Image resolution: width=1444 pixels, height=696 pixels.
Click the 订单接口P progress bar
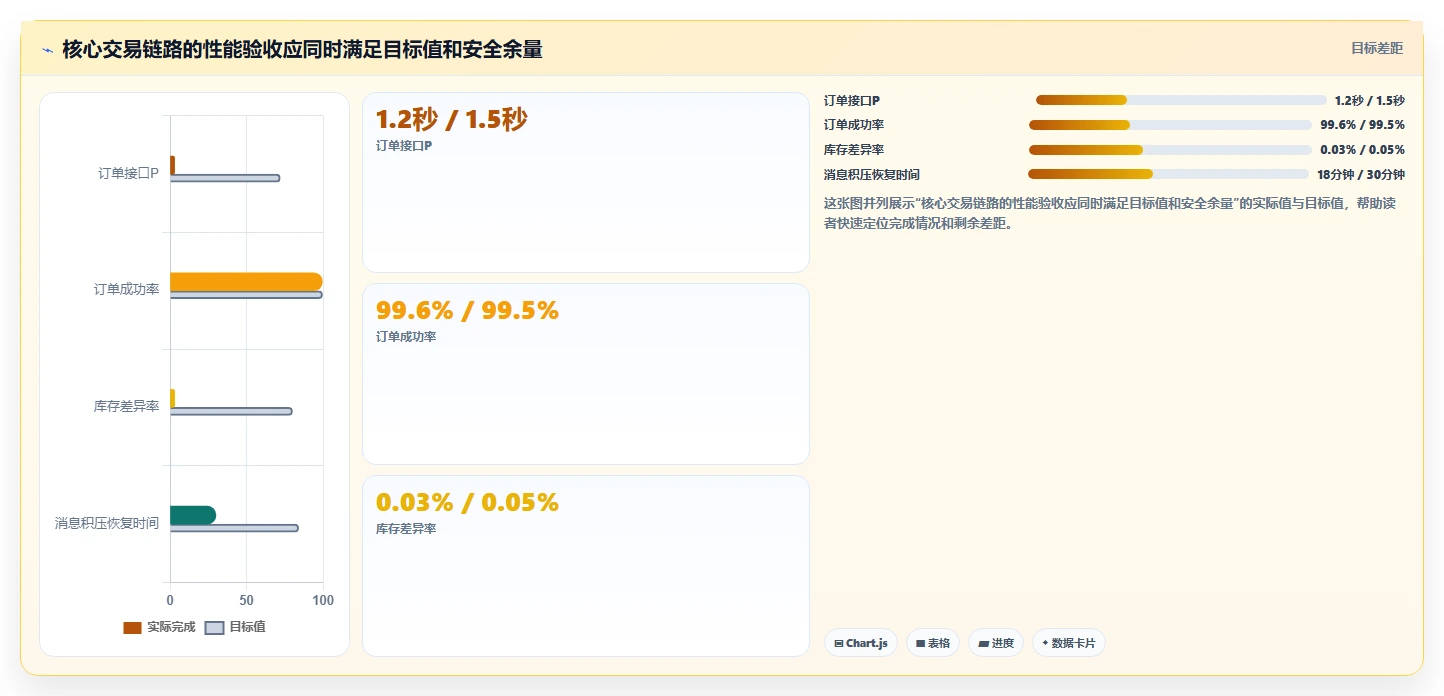coord(1181,100)
